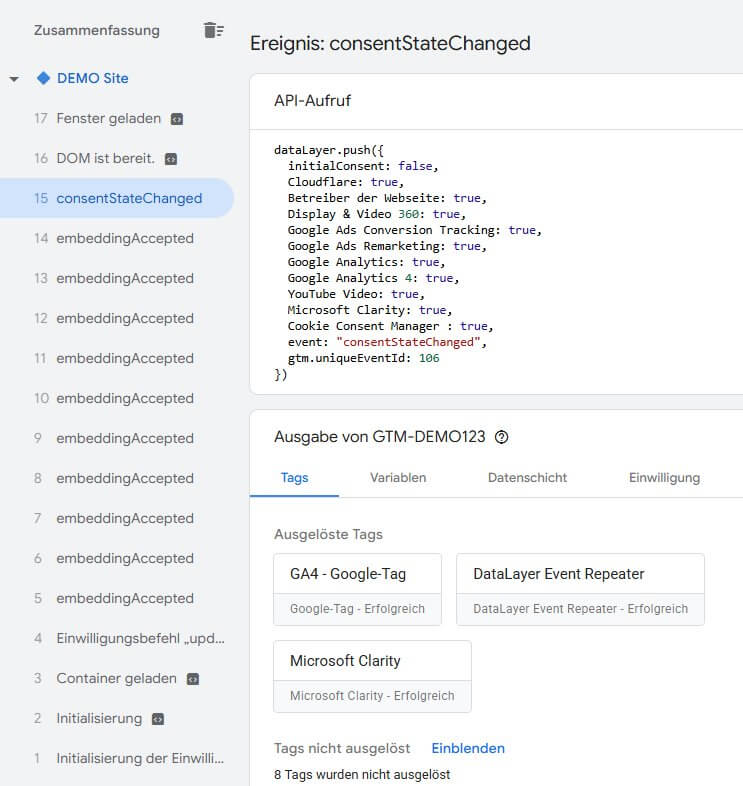Select event 11 embeddingAccepted
Viewport: 743px width, 786px height.
point(117,358)
